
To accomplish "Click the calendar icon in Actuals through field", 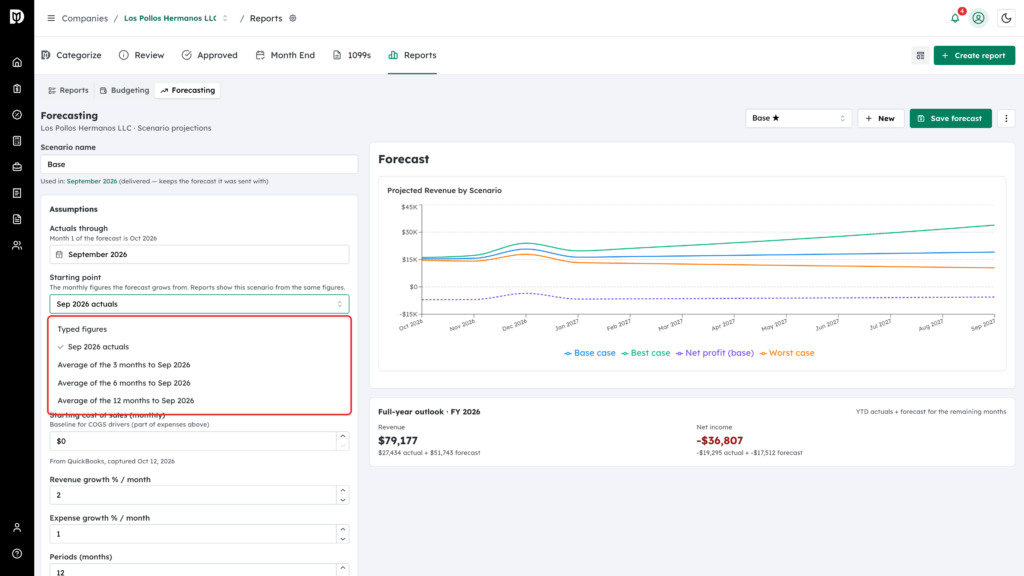I will pos(59,255).
